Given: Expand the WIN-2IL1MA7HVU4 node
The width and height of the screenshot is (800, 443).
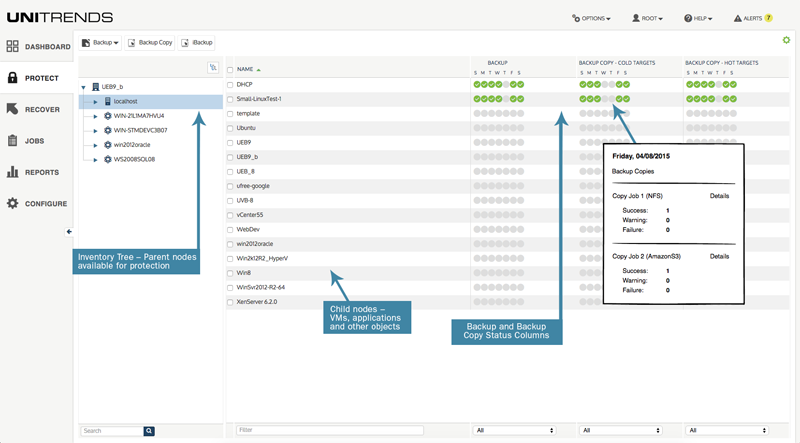Looking at the screenshot, I should (x=95, y=116).
